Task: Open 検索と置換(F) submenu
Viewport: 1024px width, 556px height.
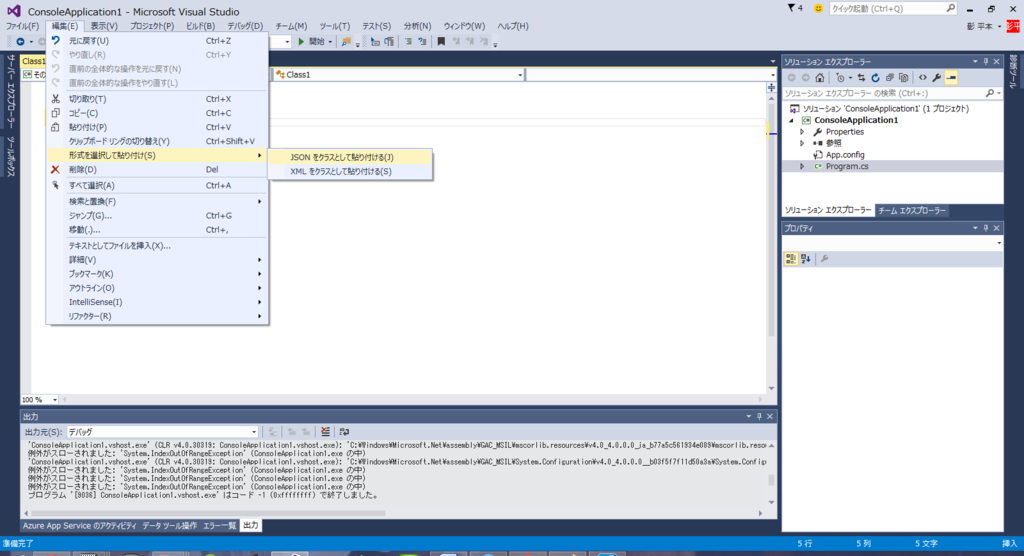Action: (157, 201)
